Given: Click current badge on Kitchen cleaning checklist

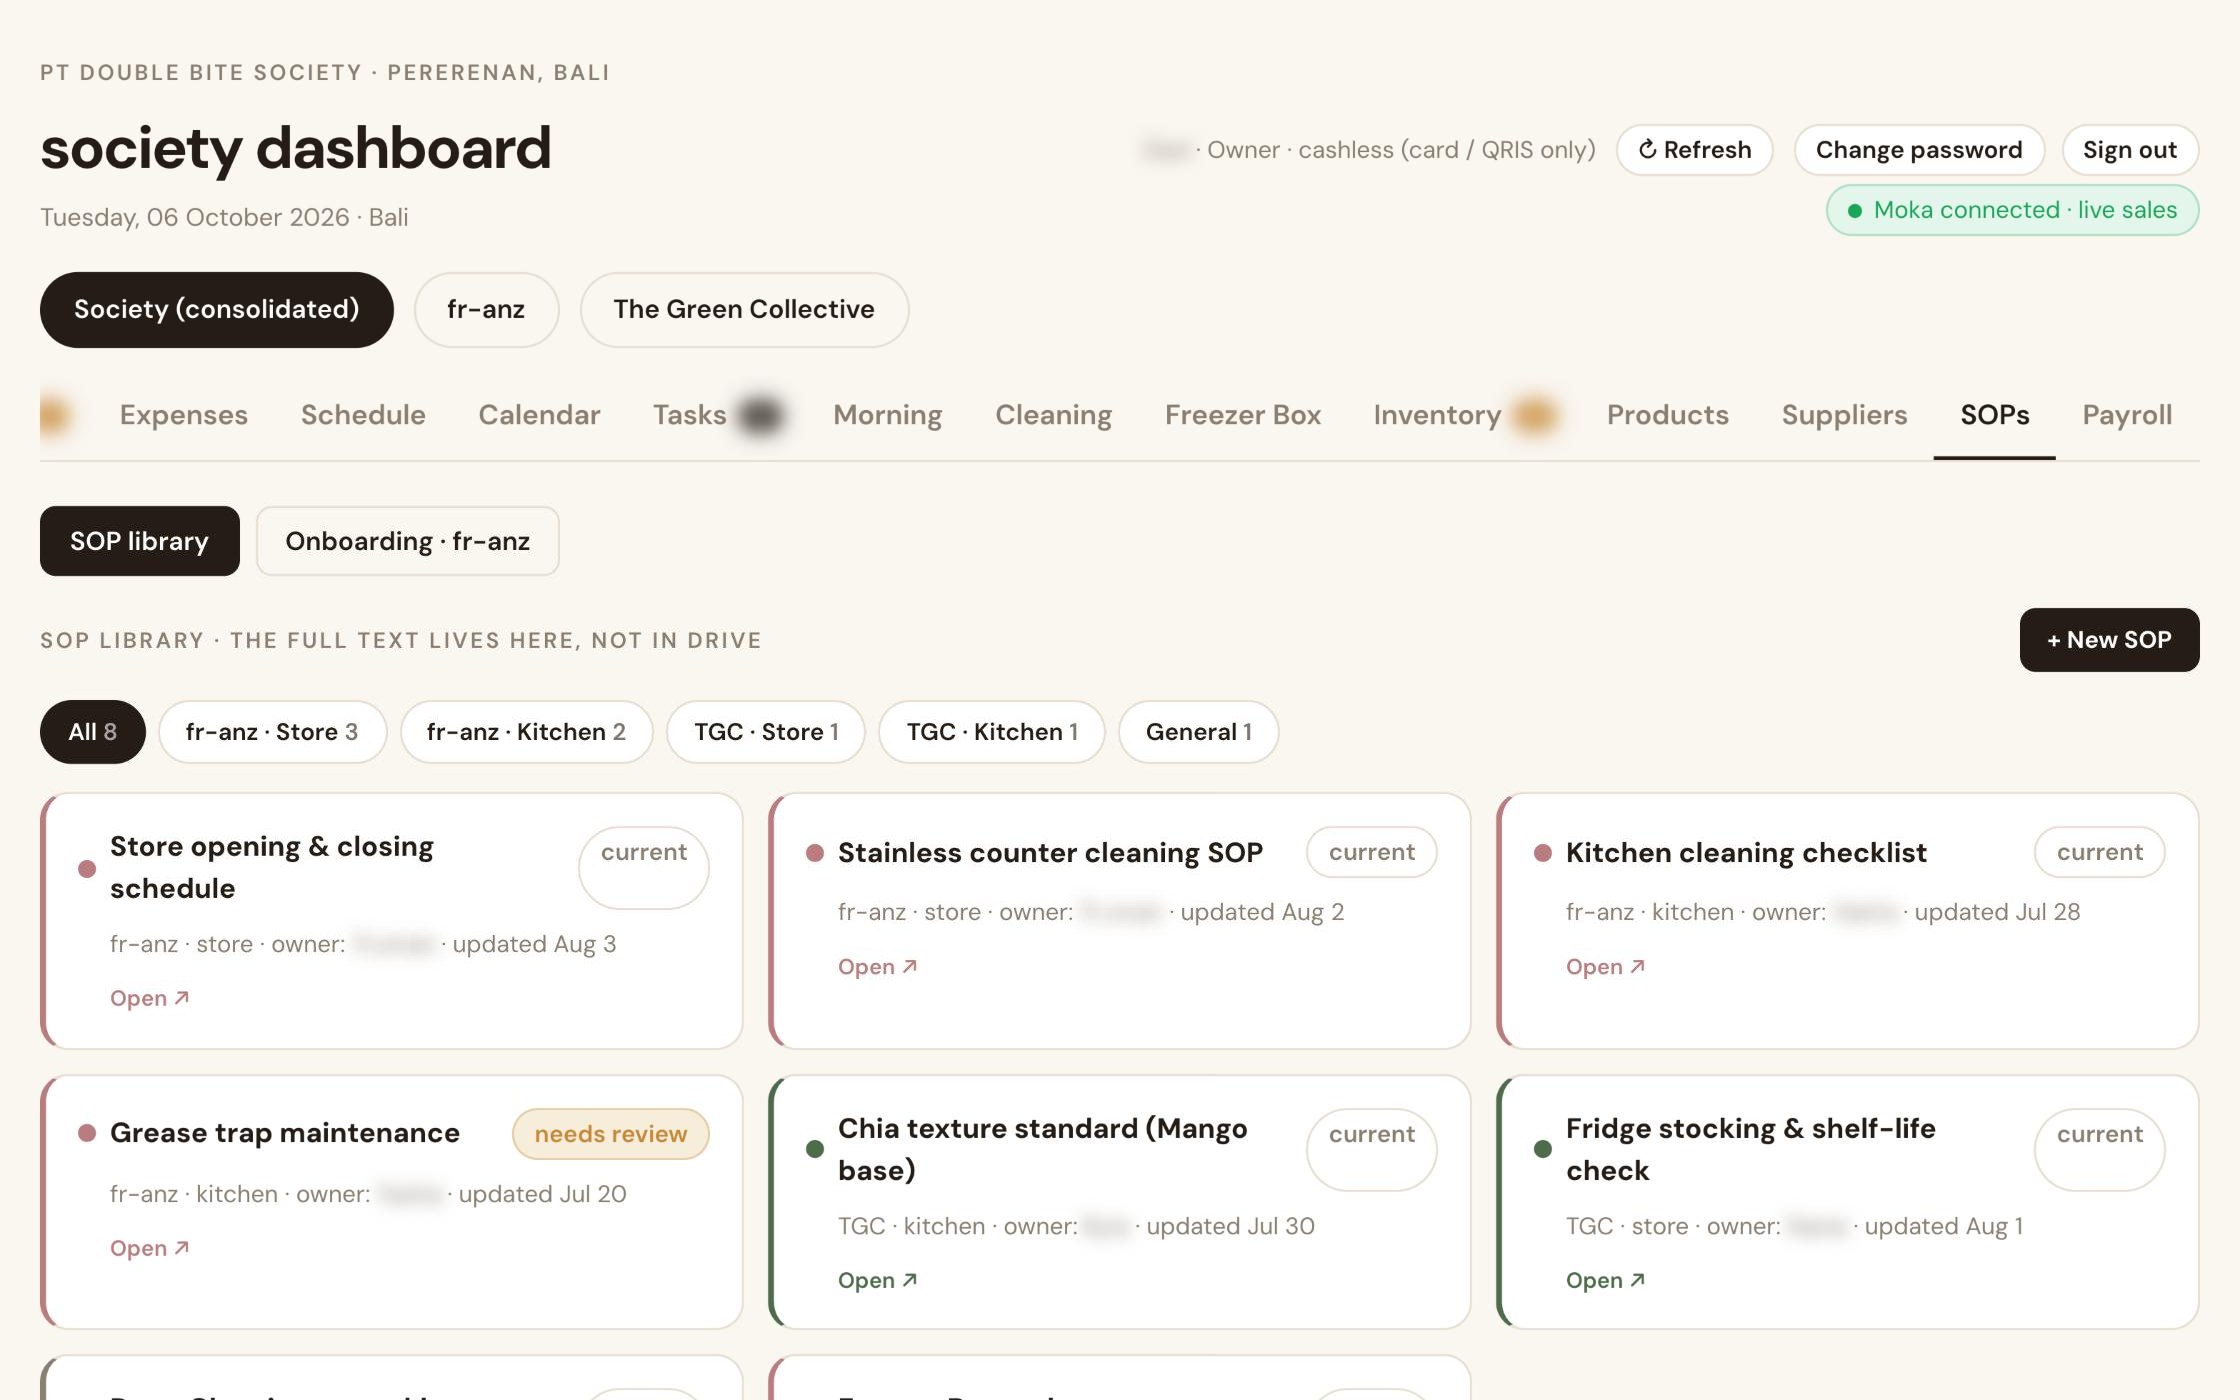Looking at the screenshot, I should pyautogui.click(x=2099, y=852).
